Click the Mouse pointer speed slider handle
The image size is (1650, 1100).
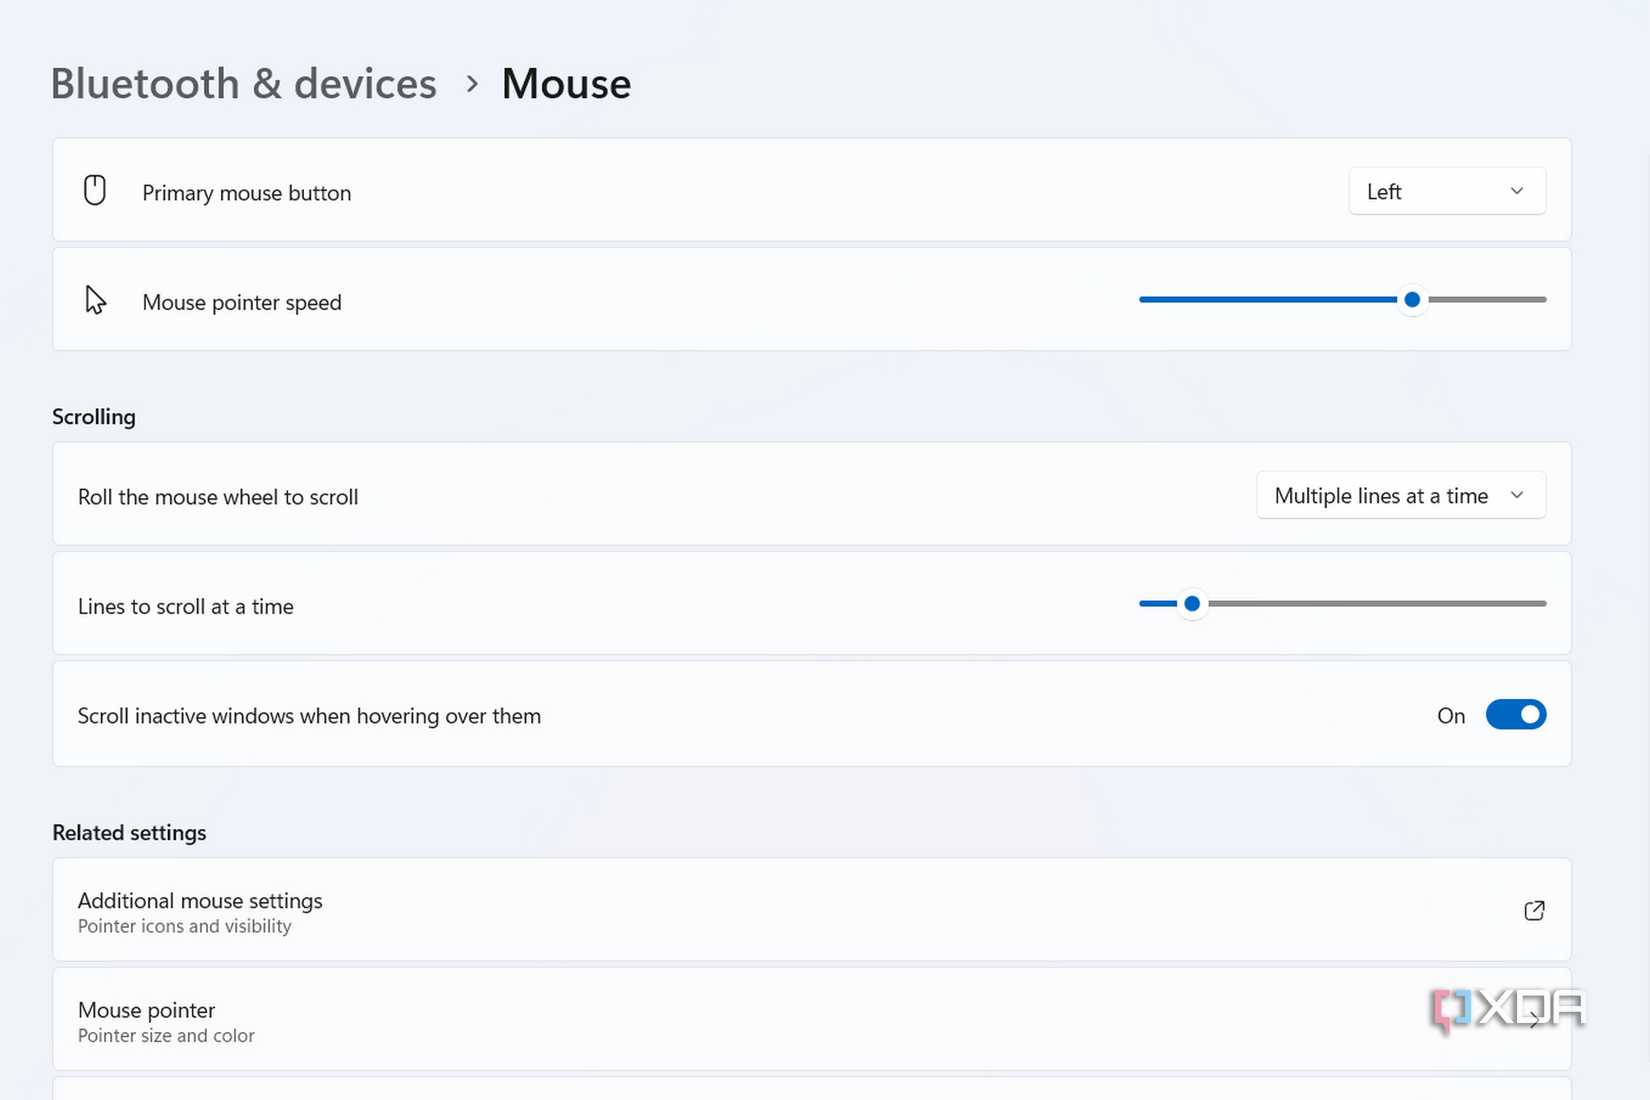pyautogui.click(x=1412, y=299)
